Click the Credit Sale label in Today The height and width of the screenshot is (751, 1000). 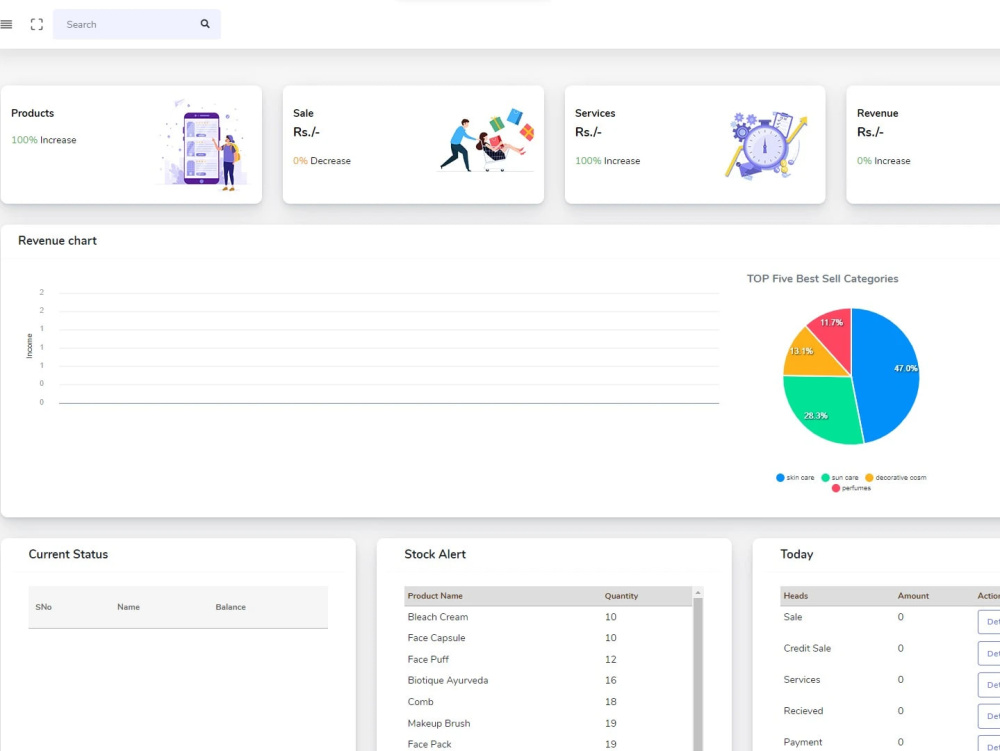[807, 648]
